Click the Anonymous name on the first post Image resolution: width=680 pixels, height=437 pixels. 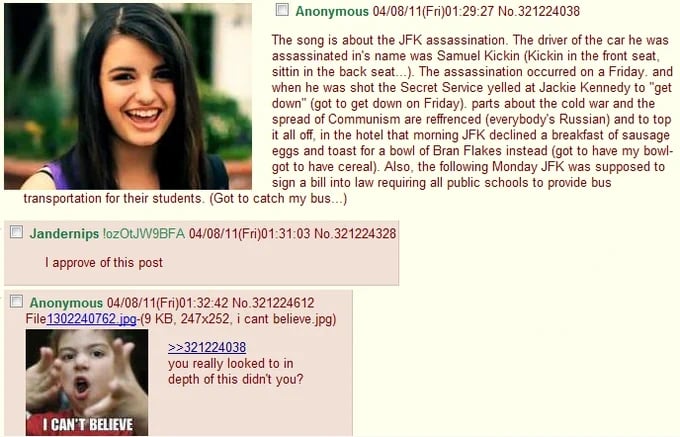tap(332, 11)
